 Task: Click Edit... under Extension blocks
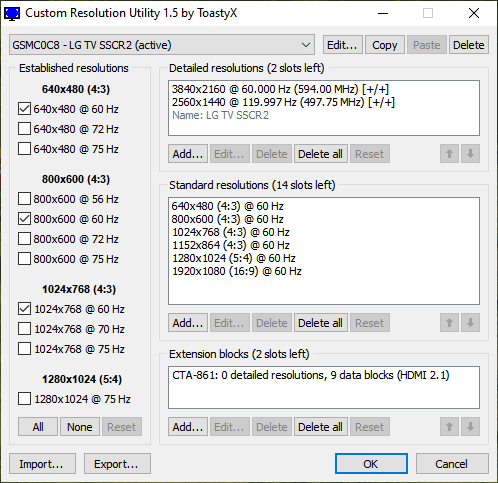tap(230, 427)
